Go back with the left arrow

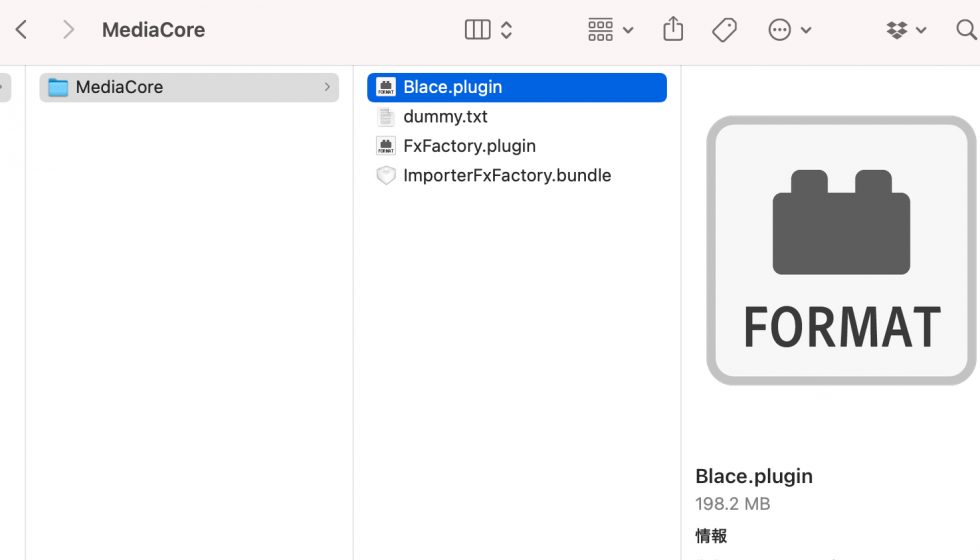pos(21,29)
